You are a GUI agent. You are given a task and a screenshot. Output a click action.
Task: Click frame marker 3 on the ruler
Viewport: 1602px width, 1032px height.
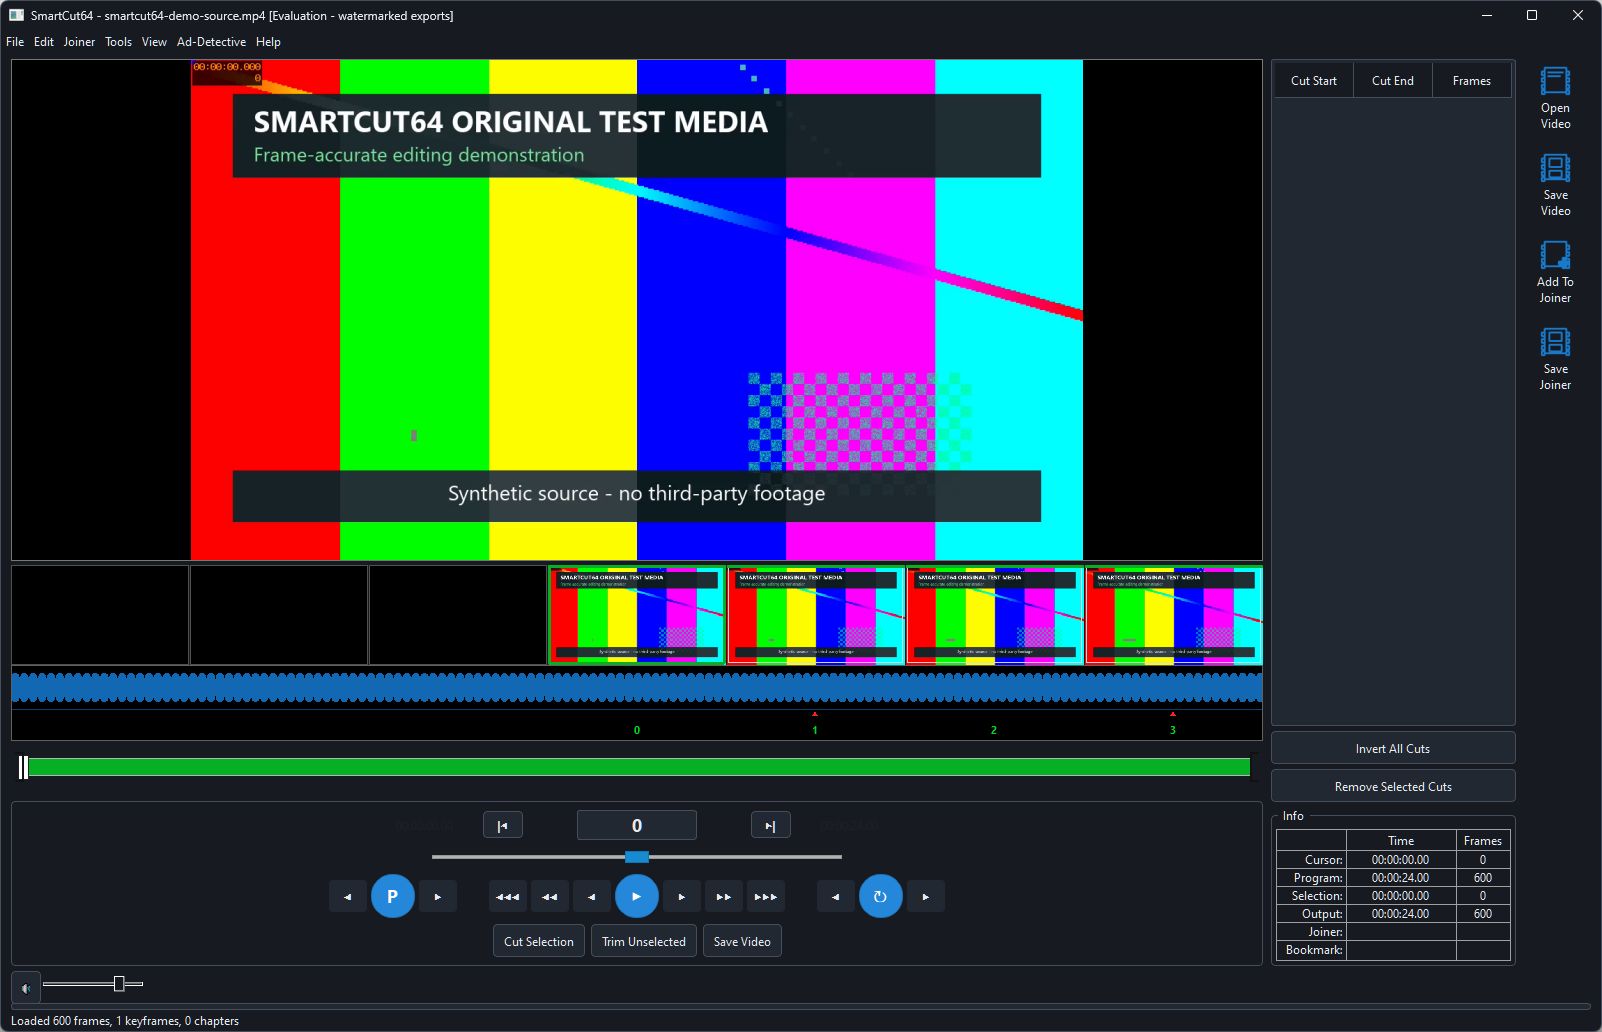pos(1173,730)
